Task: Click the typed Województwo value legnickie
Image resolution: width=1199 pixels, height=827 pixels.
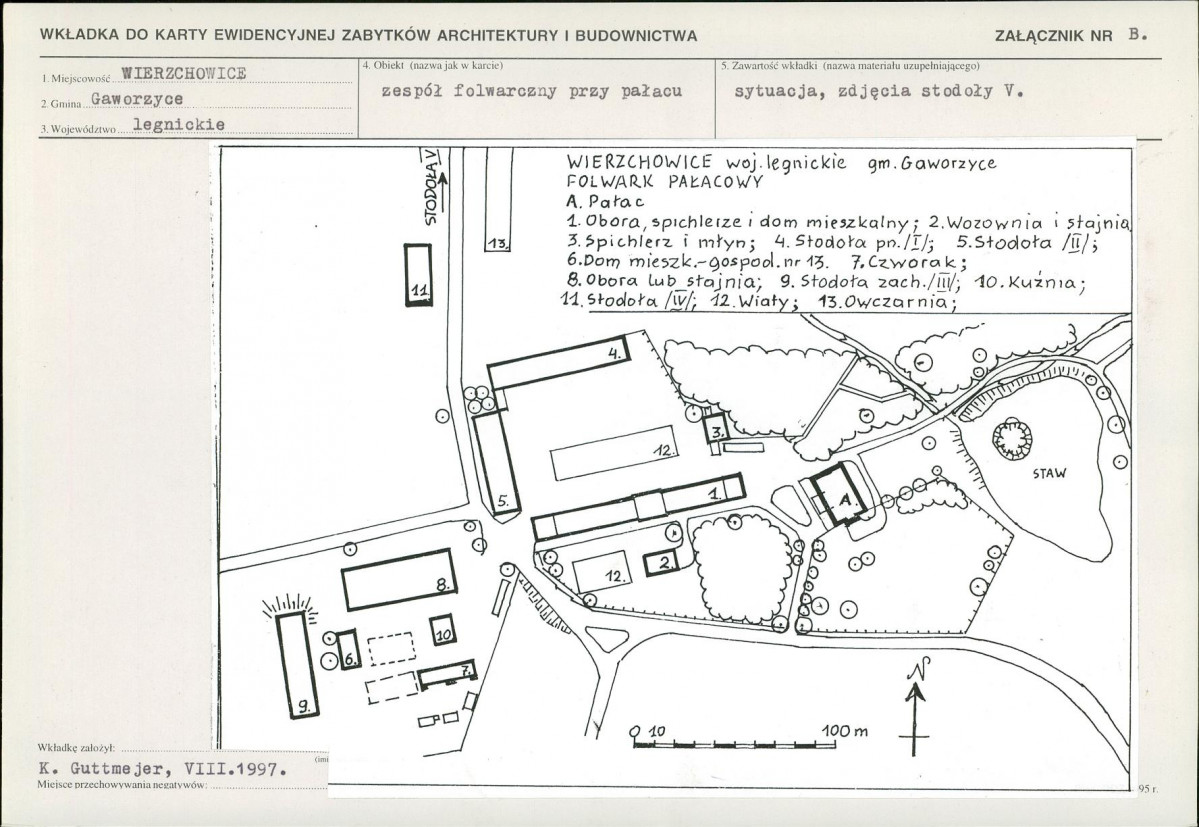Action: [x=178, y=124]
